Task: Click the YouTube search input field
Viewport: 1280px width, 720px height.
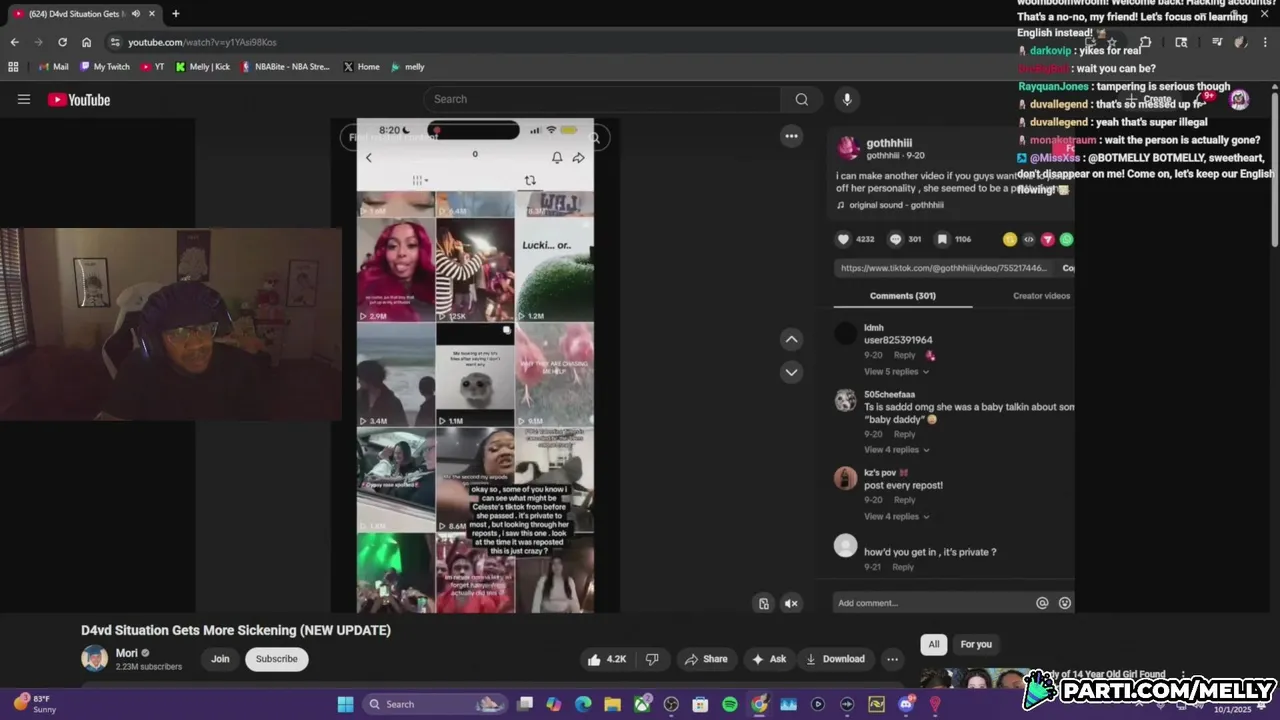Action: [602, 99]
